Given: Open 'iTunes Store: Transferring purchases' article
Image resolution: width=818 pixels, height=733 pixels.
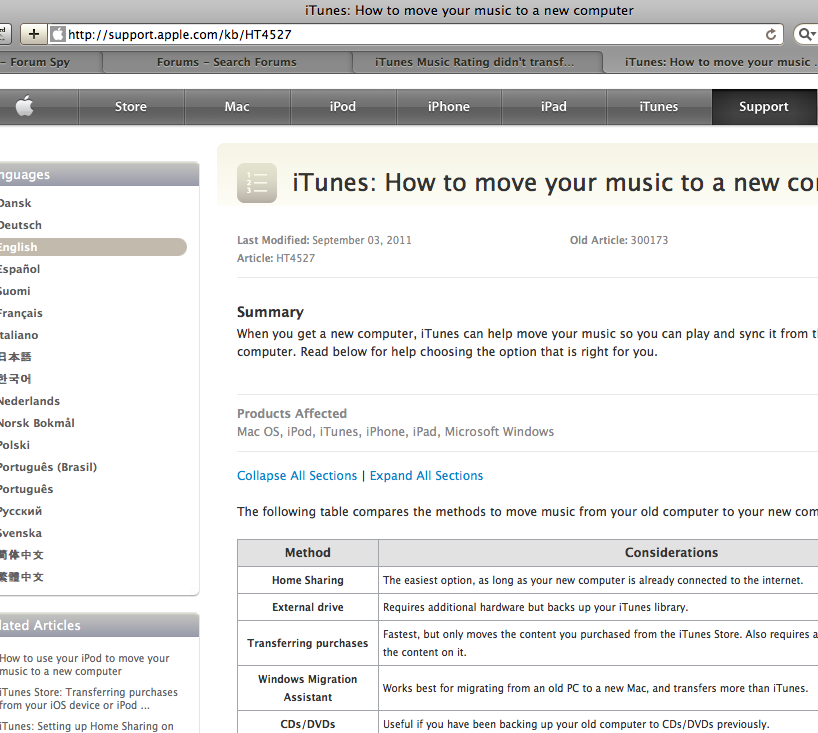Looking at the screenshot, I should tap(89, 699).
